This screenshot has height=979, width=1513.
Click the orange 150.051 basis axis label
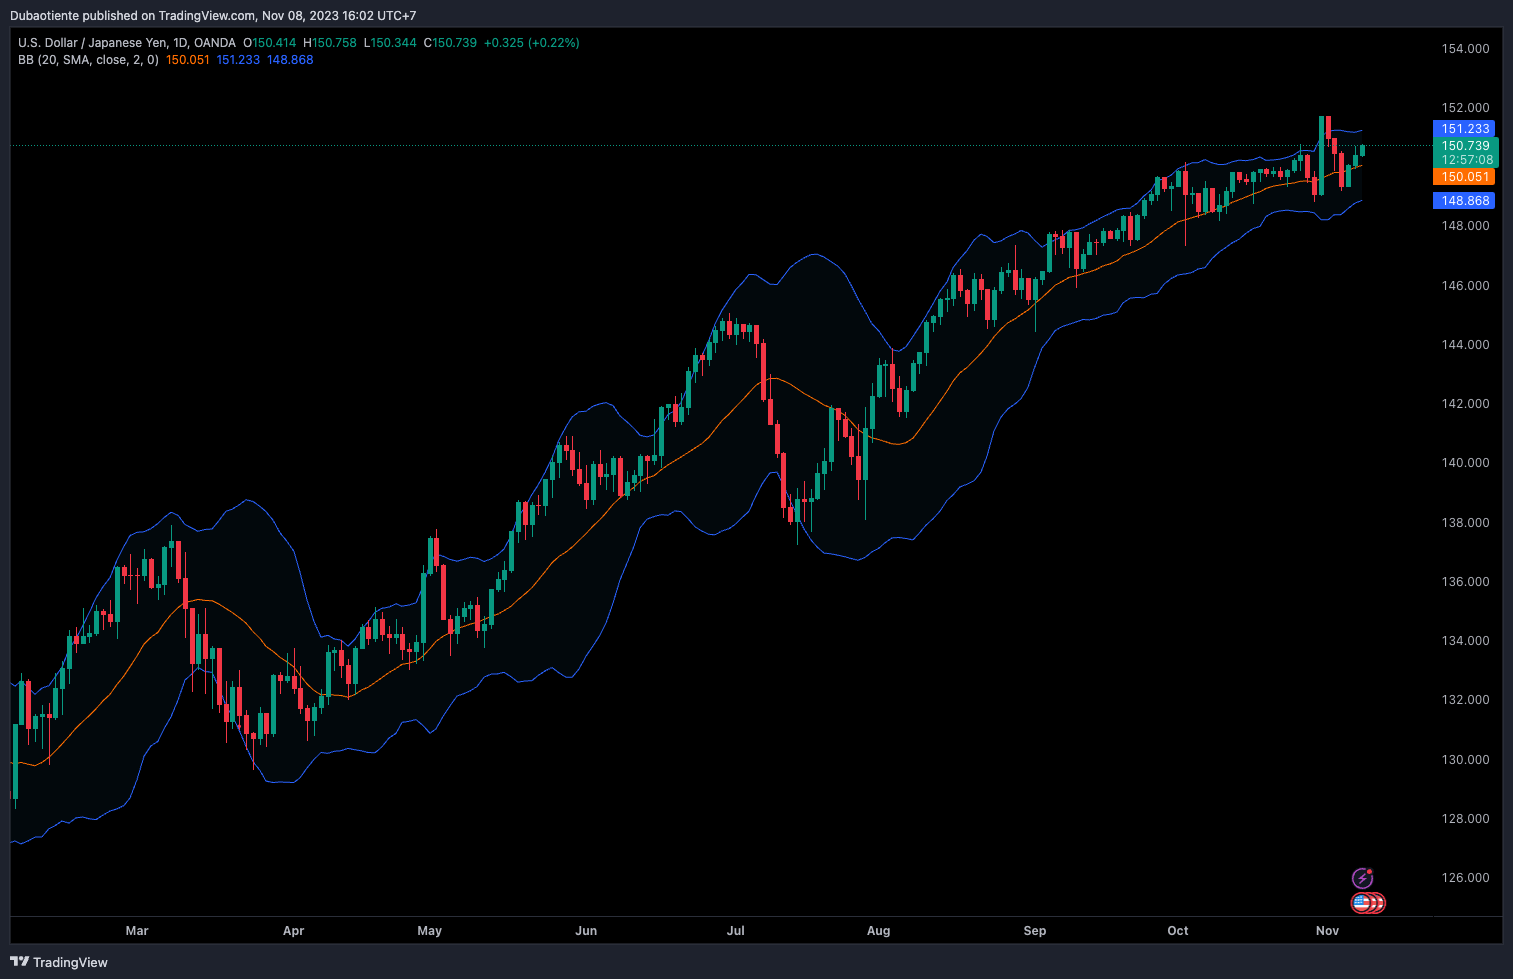(x=1465, y=177)
